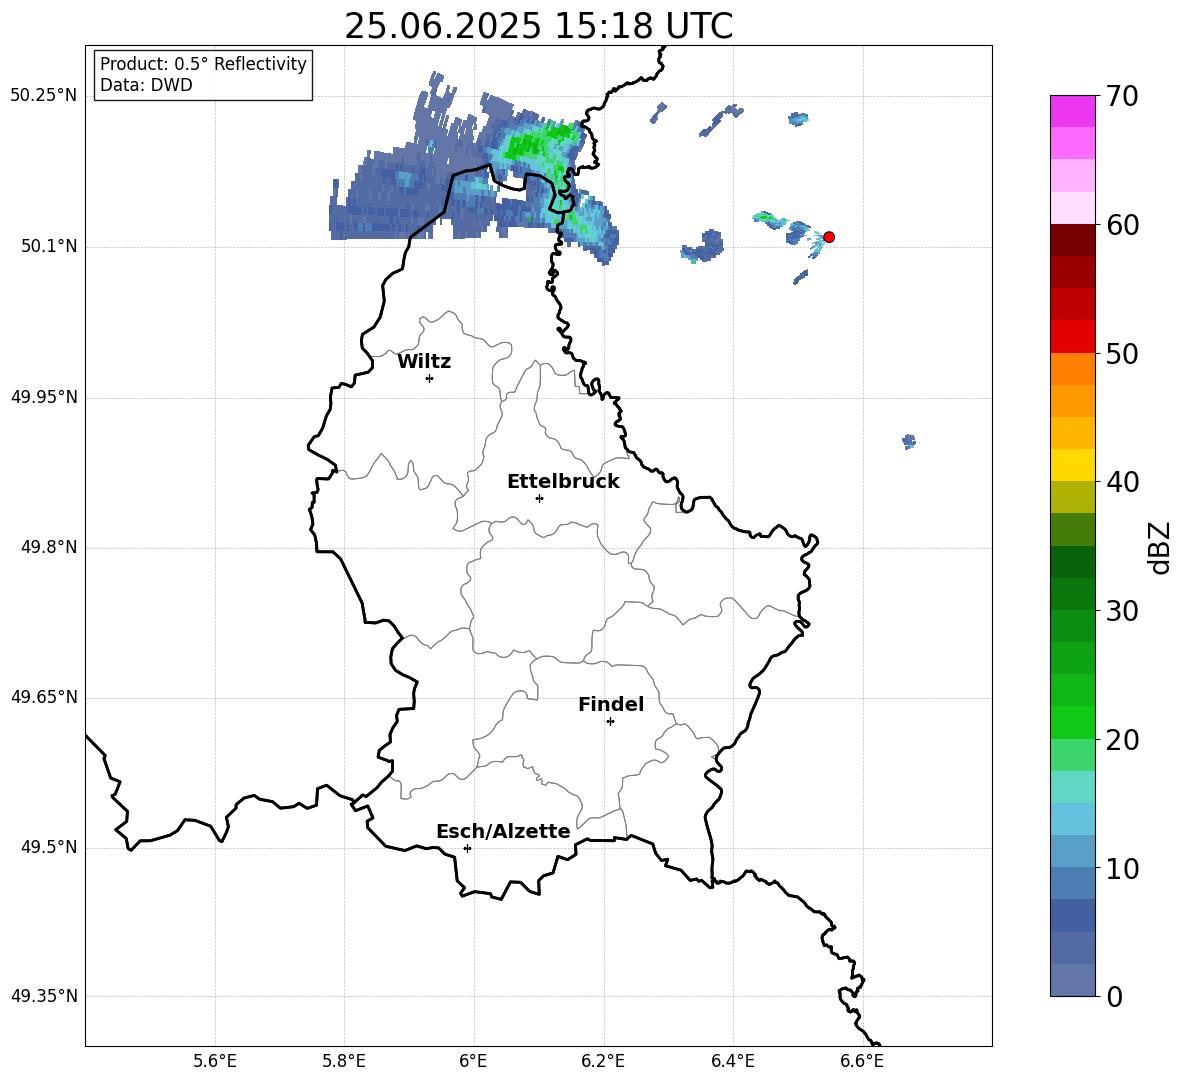This screenshot has height=1081, width=1184.
Task: Click the Ettelbruck city label
Action: pos(563,482)
